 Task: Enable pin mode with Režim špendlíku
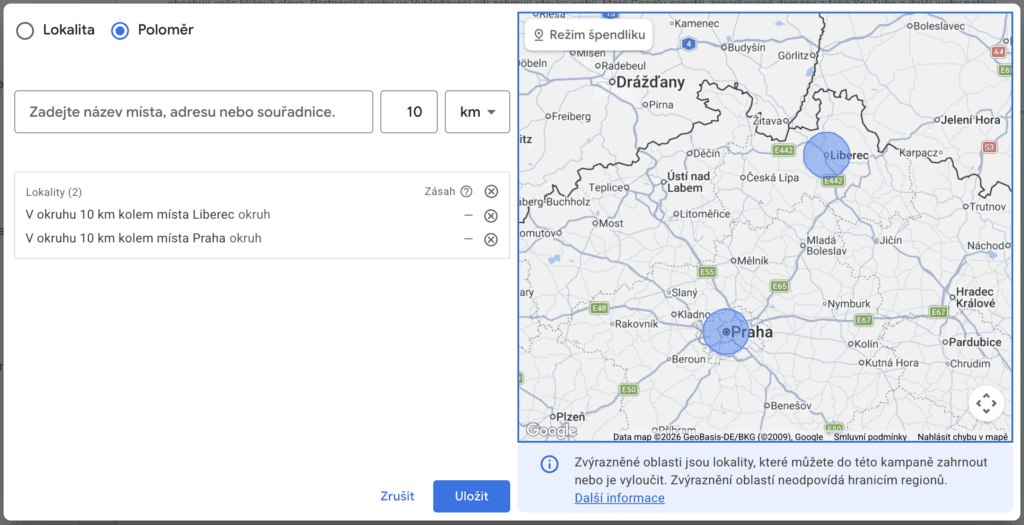click(589, 35)
